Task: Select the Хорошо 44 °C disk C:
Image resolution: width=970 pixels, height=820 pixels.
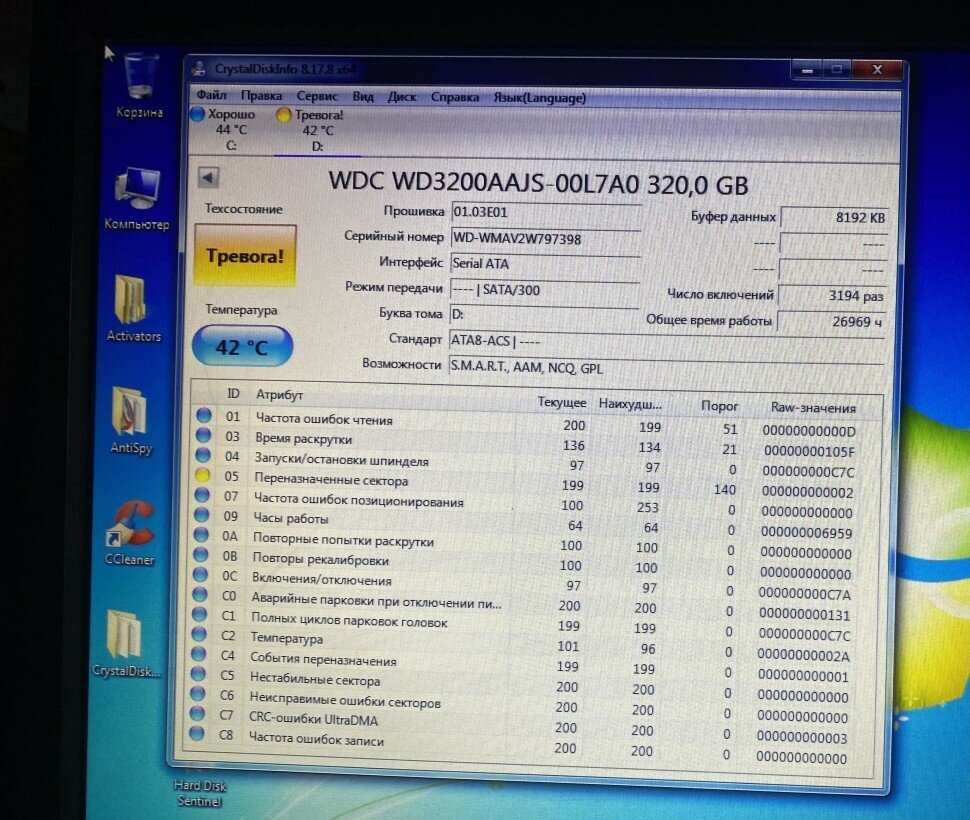Action: [225, 129]
